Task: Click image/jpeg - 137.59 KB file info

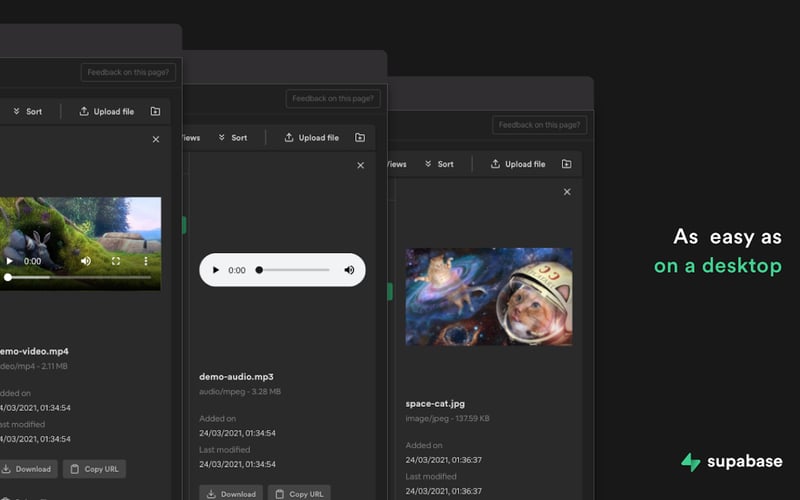Action: click(447, 418)
